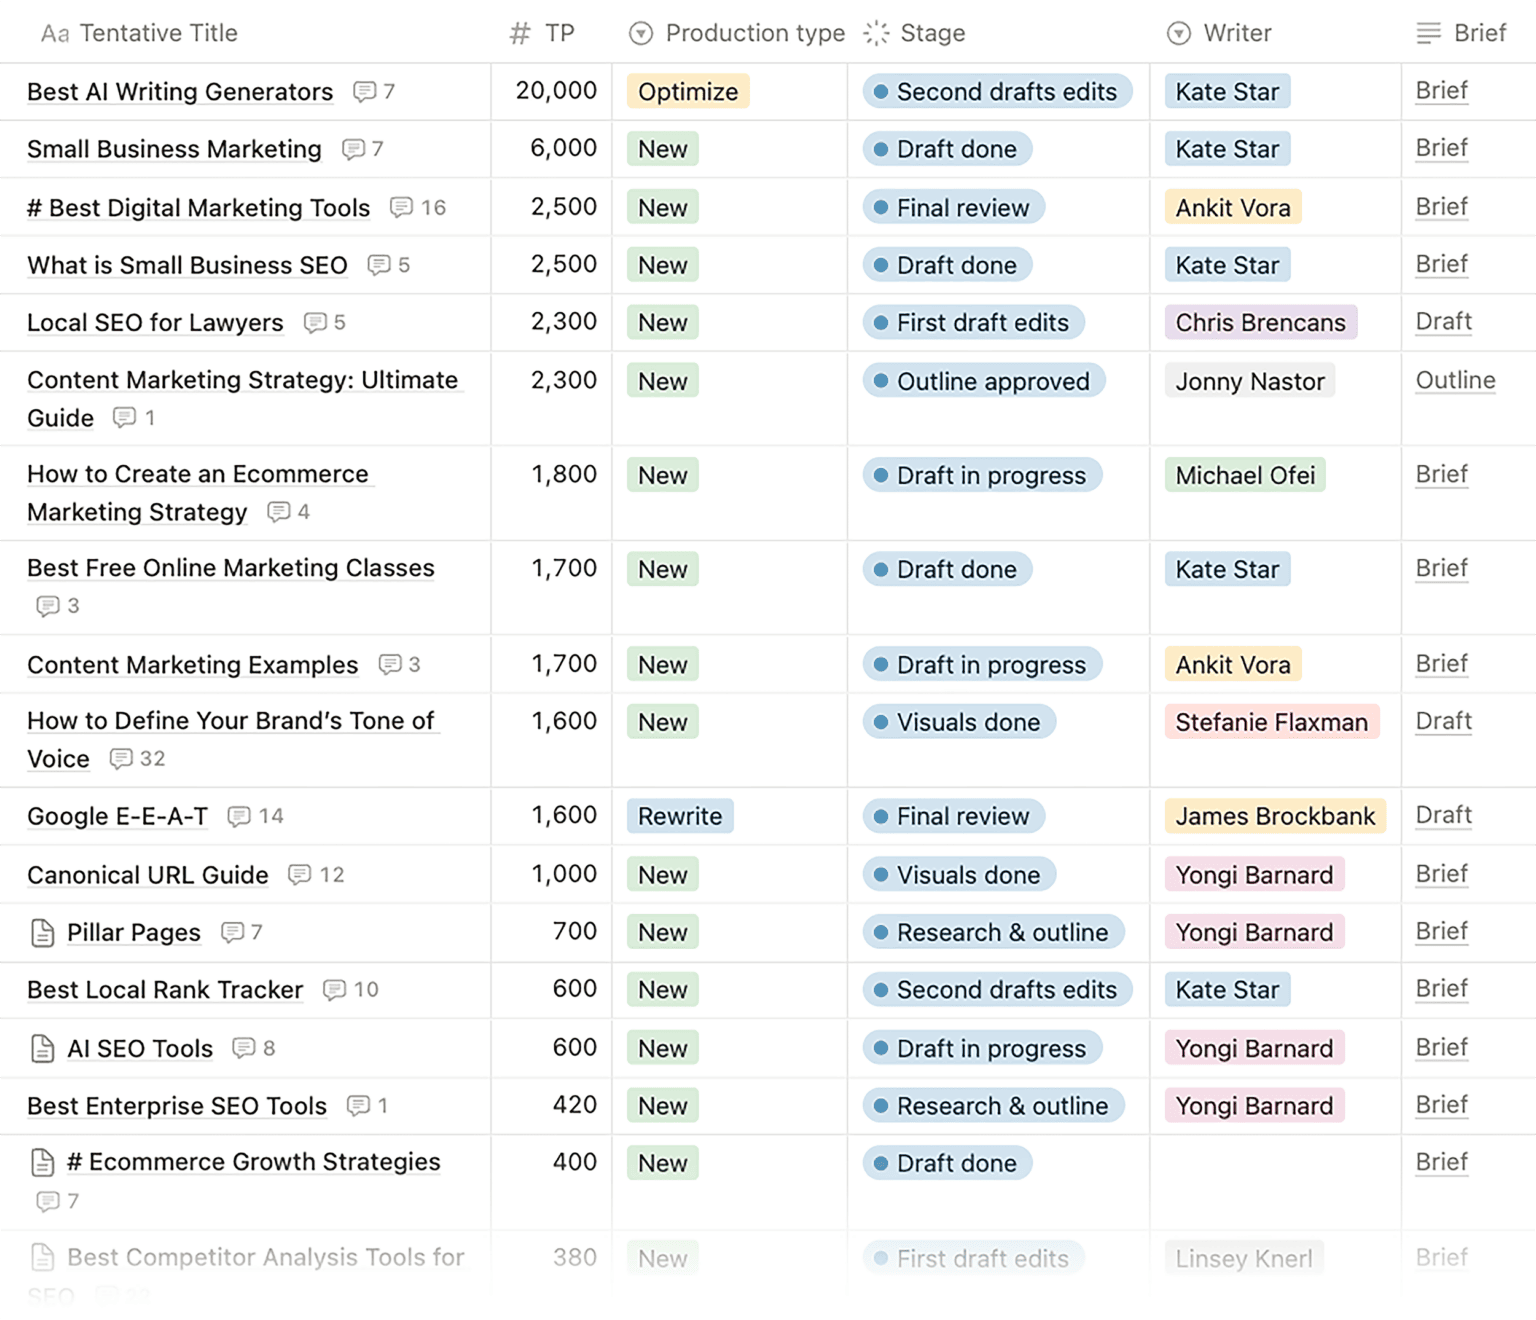Click the page icon next to Ecommerce Growth Strategies
Image resolution: width=1536 pixels, height=1320 pixels.
(x=42, y=1162)
